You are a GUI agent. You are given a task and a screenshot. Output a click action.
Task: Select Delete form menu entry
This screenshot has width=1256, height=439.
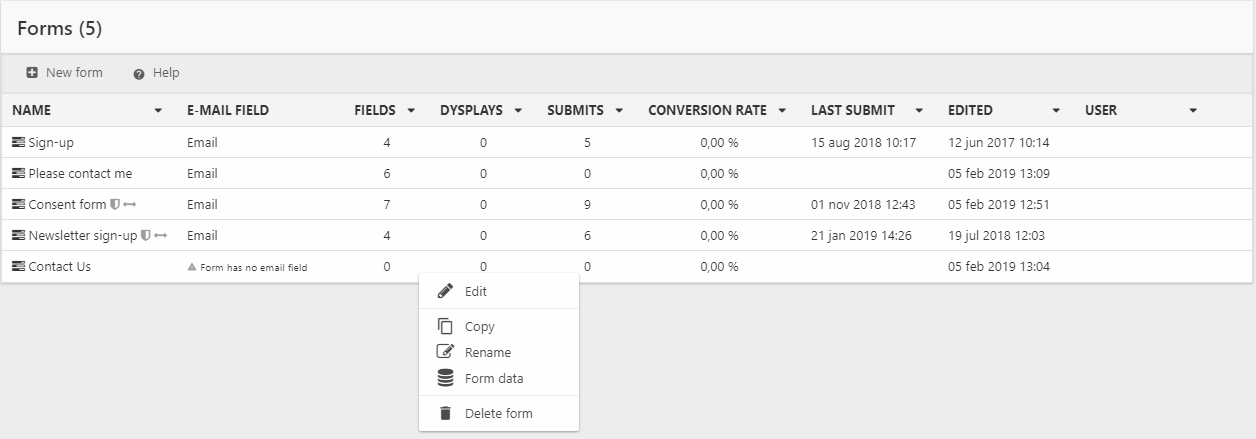coord(498,414)
